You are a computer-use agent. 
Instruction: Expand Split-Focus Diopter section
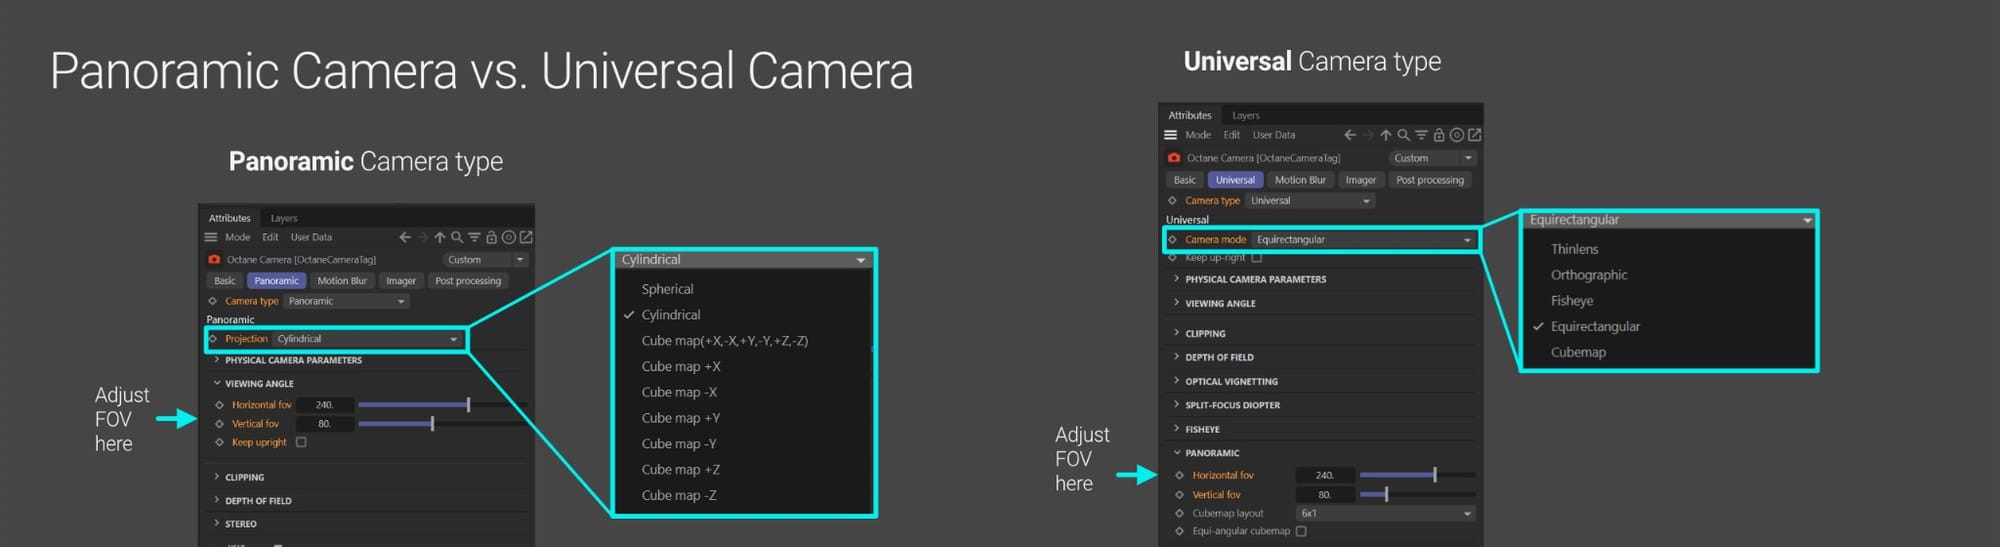pos(1226,405)
